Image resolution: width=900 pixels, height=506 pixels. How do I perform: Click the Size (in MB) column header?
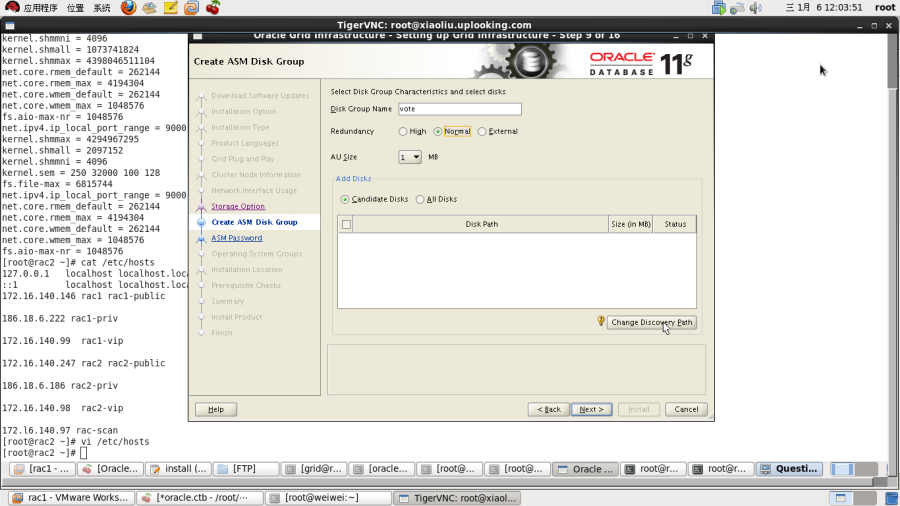click(630, 224)
